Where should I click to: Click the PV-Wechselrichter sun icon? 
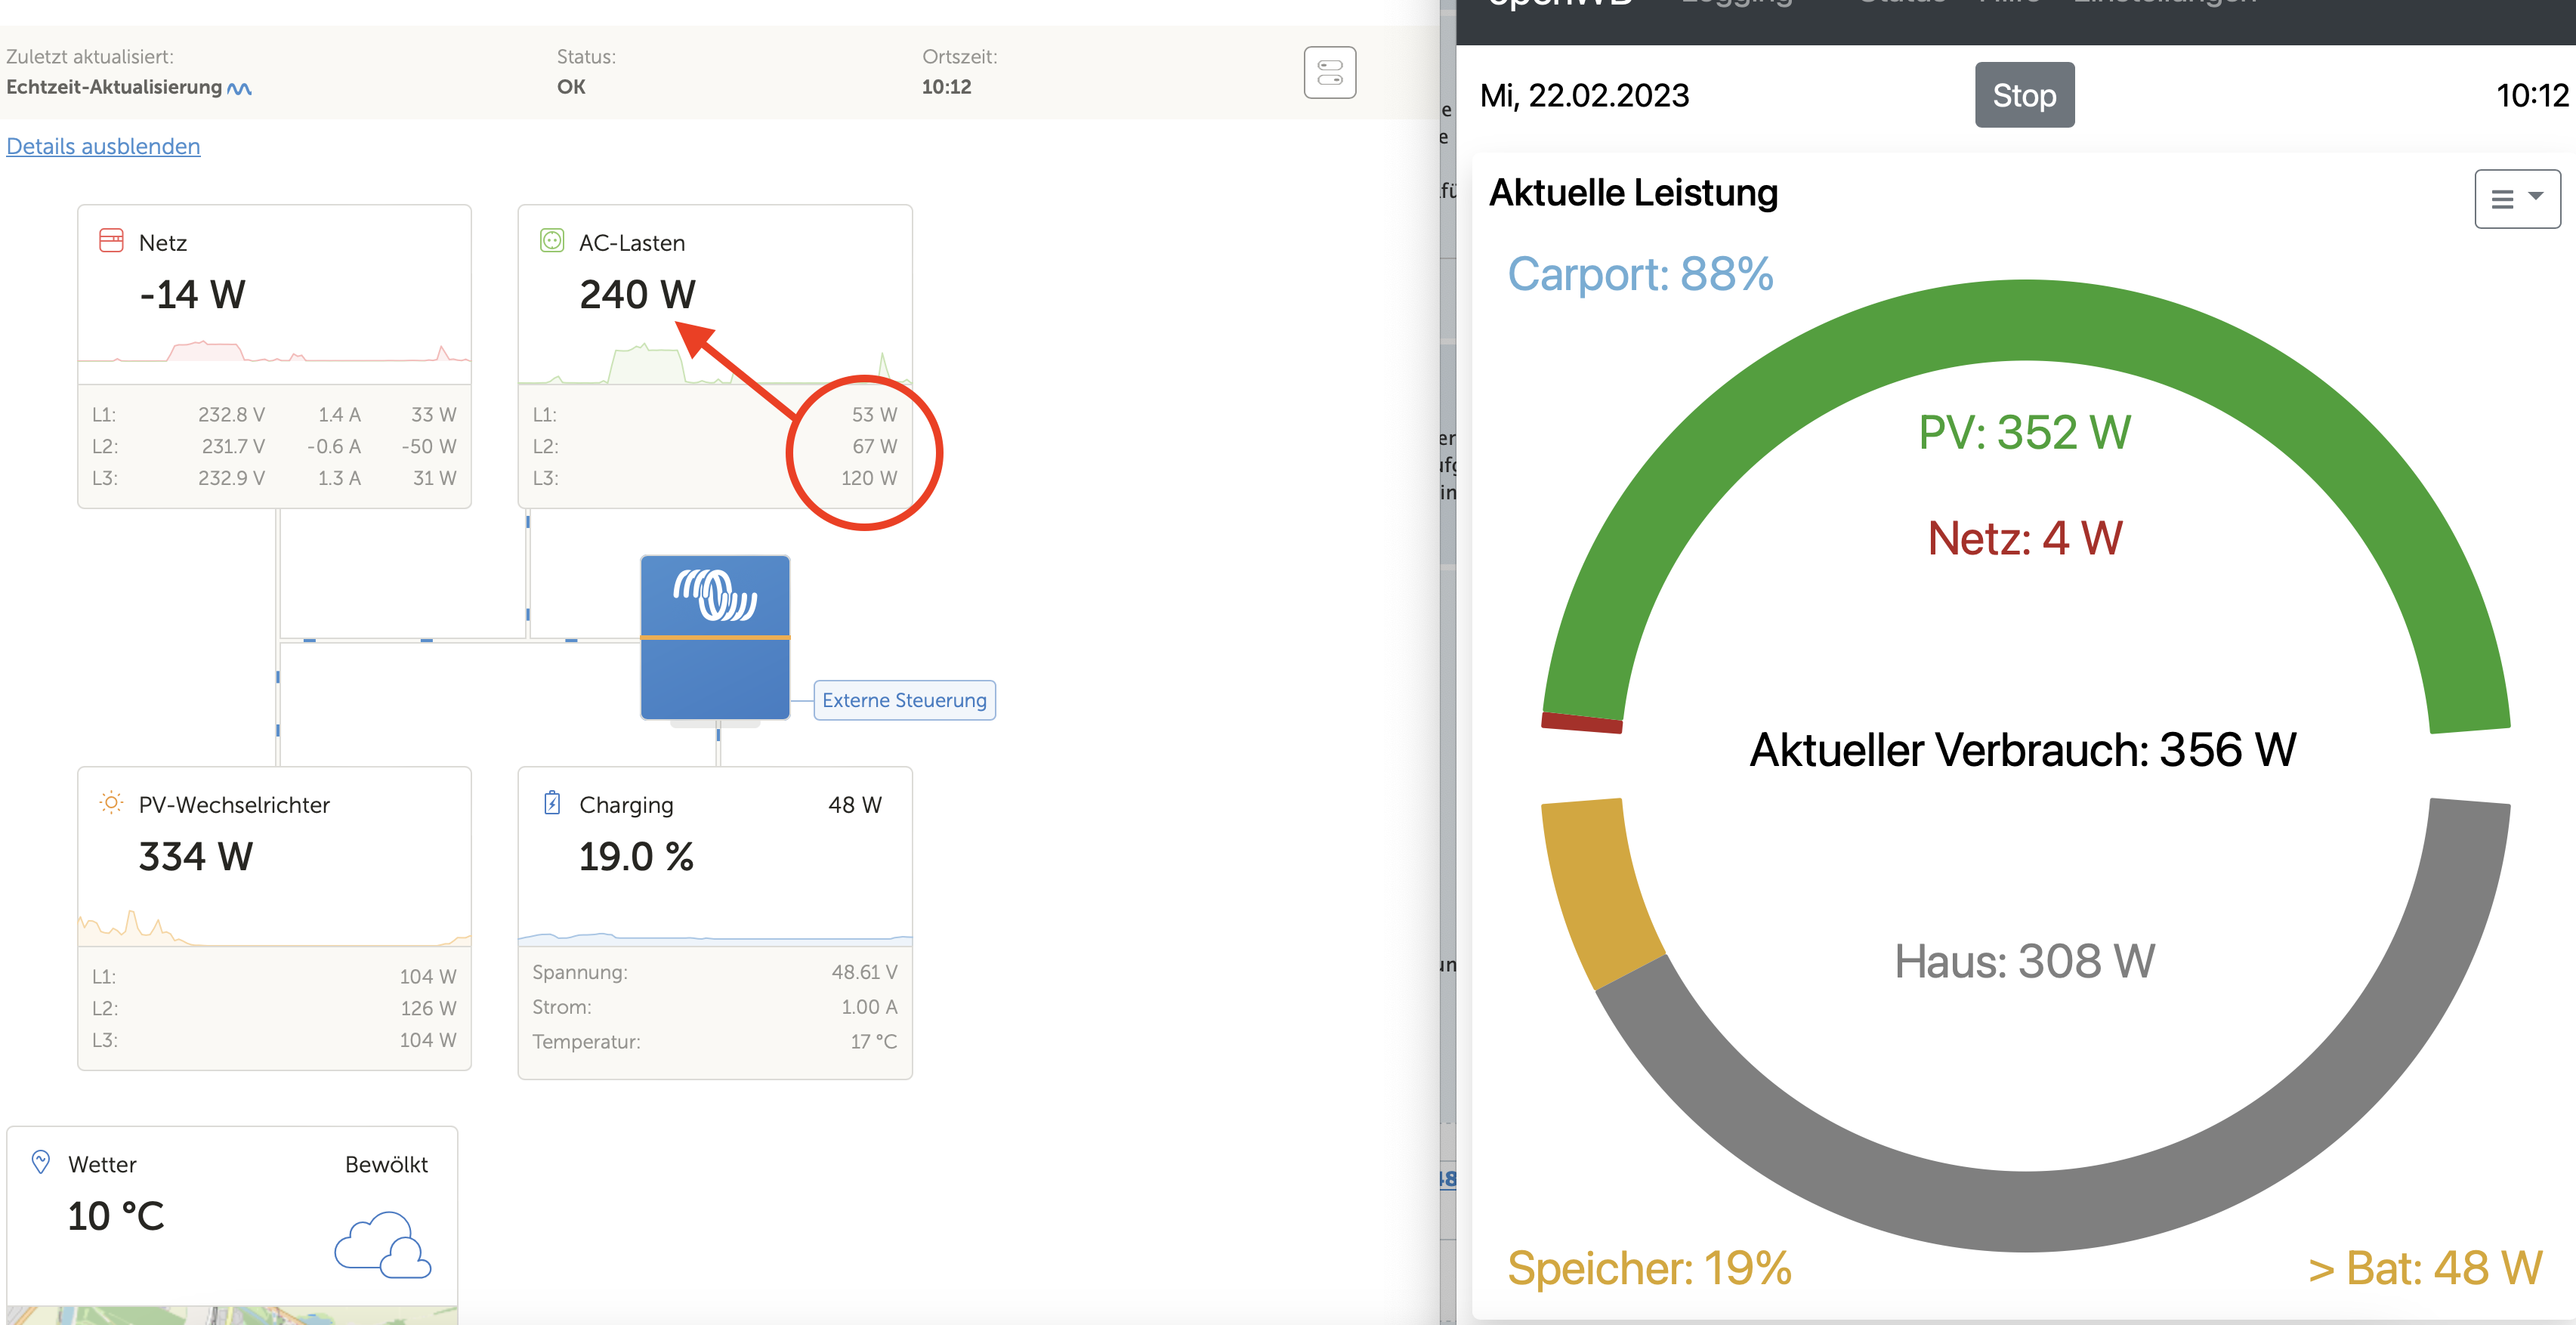111,803
